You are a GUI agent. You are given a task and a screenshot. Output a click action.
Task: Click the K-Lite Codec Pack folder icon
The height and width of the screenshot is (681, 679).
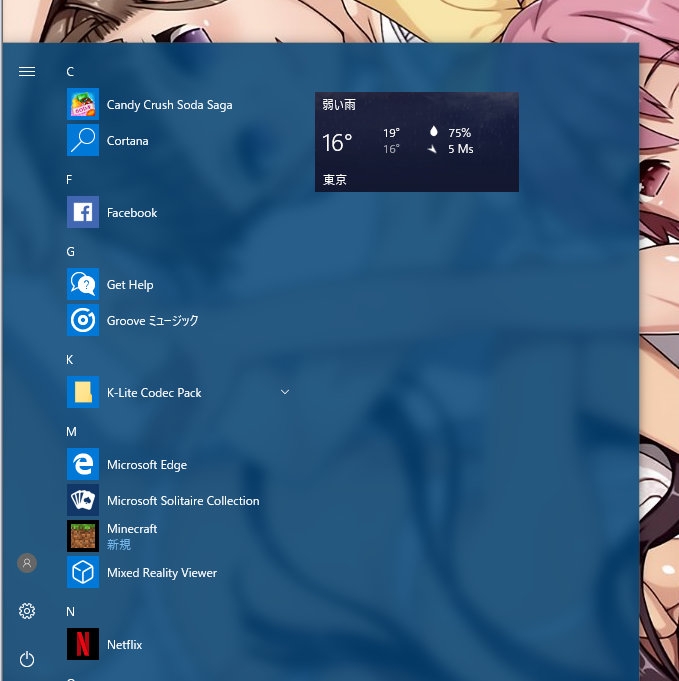pyautogui.click(x=83, y=393)
